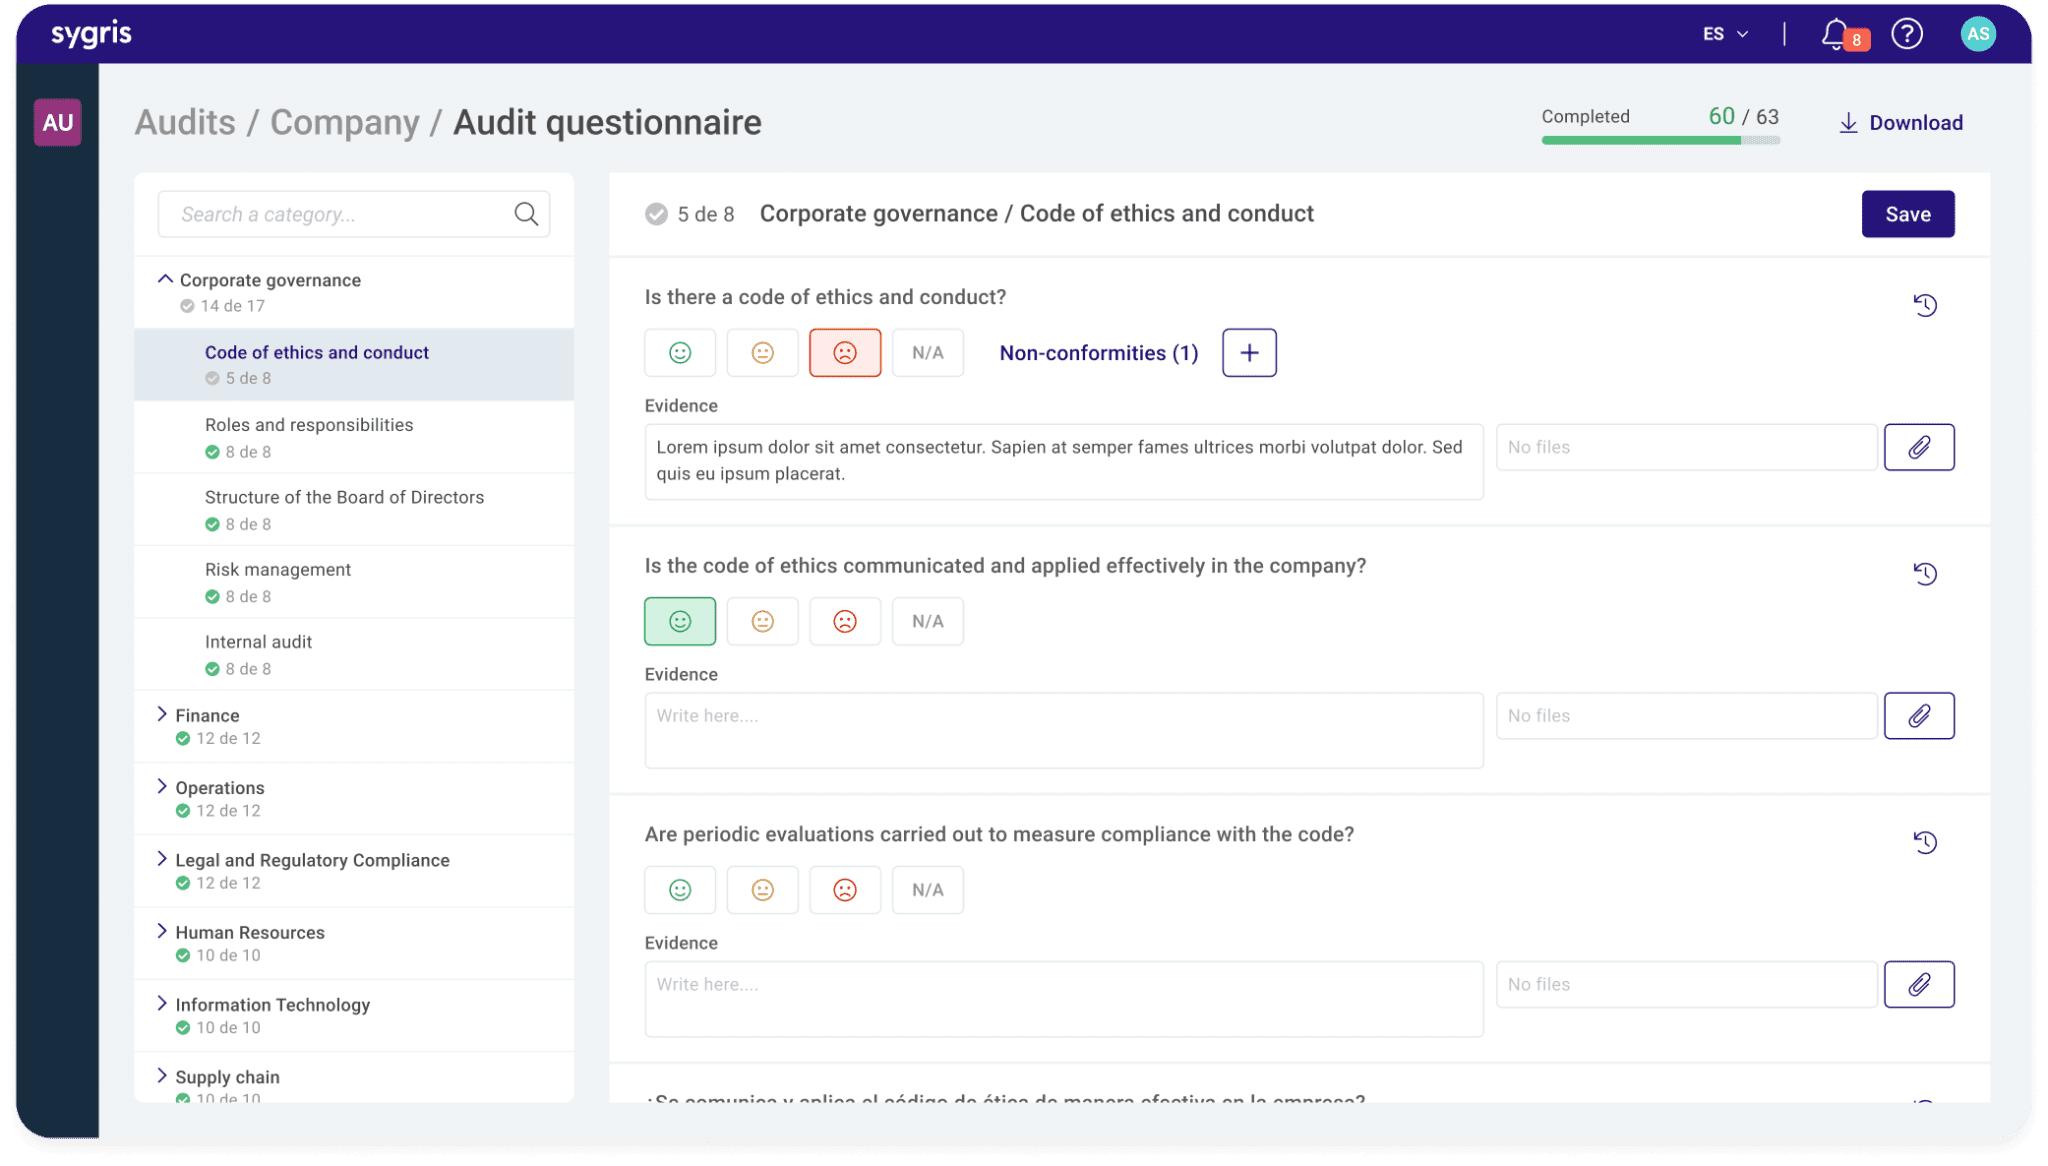Select neutral face for periodic evaluations question
2048x1166 pixels.
[x=762, y=890]
